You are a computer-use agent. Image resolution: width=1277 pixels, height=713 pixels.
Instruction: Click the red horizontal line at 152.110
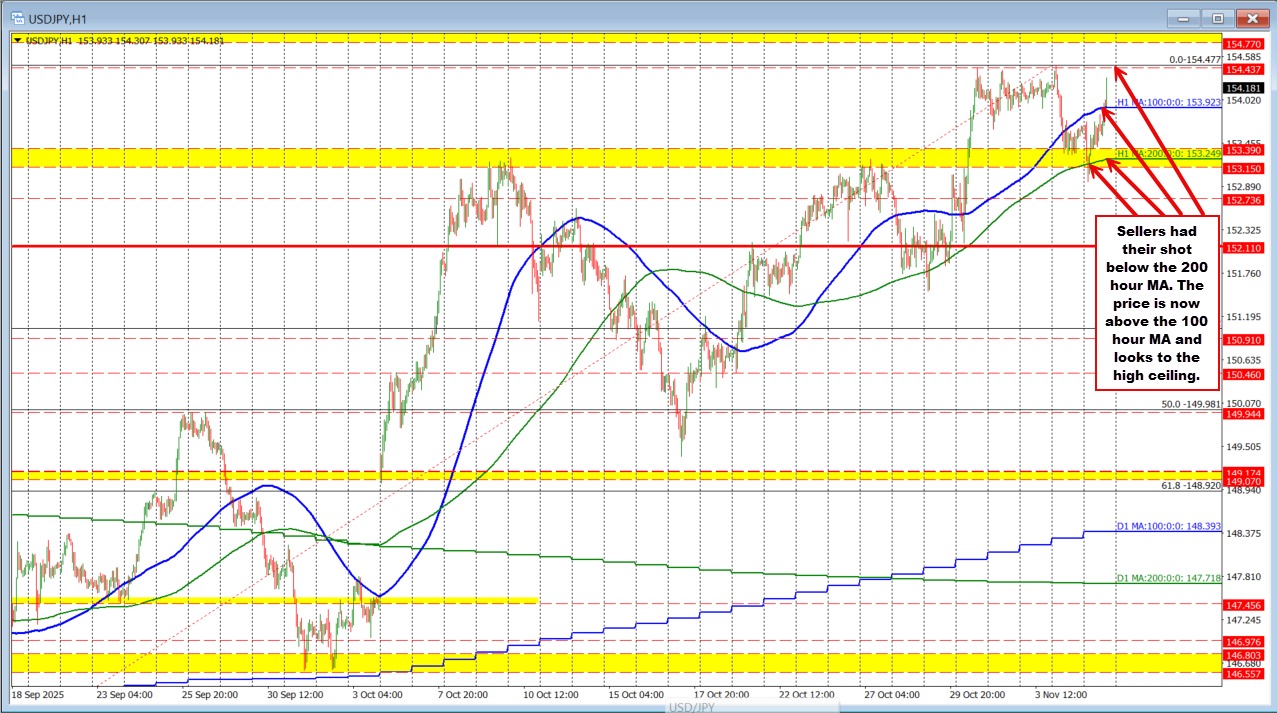click(600, 245)
